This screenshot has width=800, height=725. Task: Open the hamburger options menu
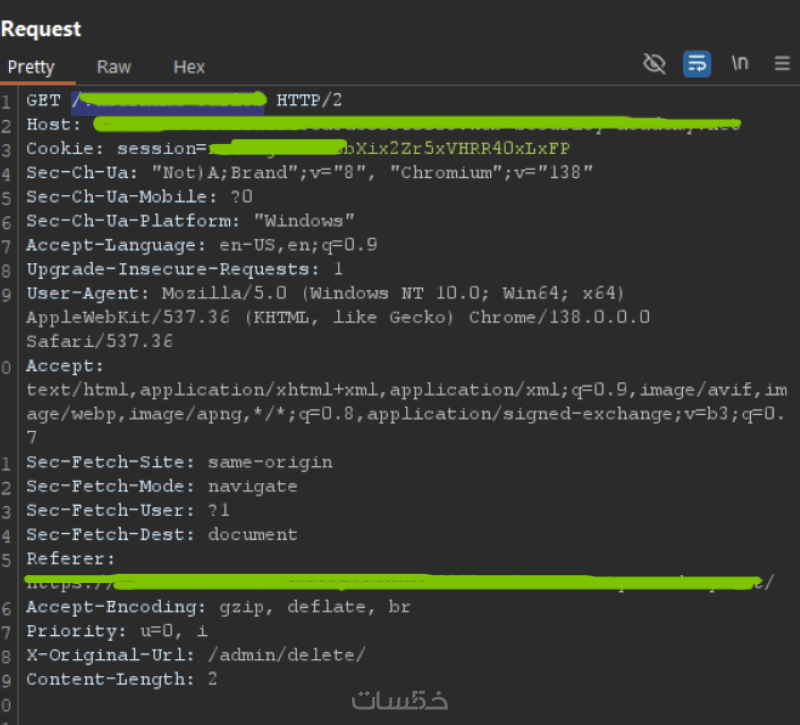[x=782, y=64]
